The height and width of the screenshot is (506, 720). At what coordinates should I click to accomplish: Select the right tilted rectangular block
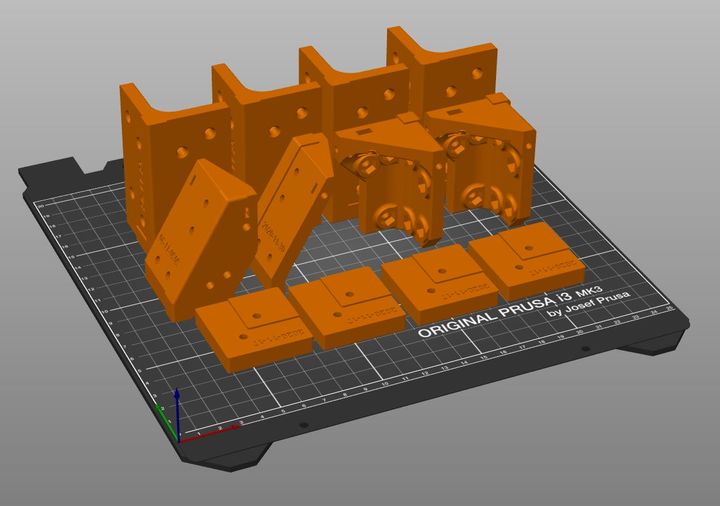click(x=292, y=205)
